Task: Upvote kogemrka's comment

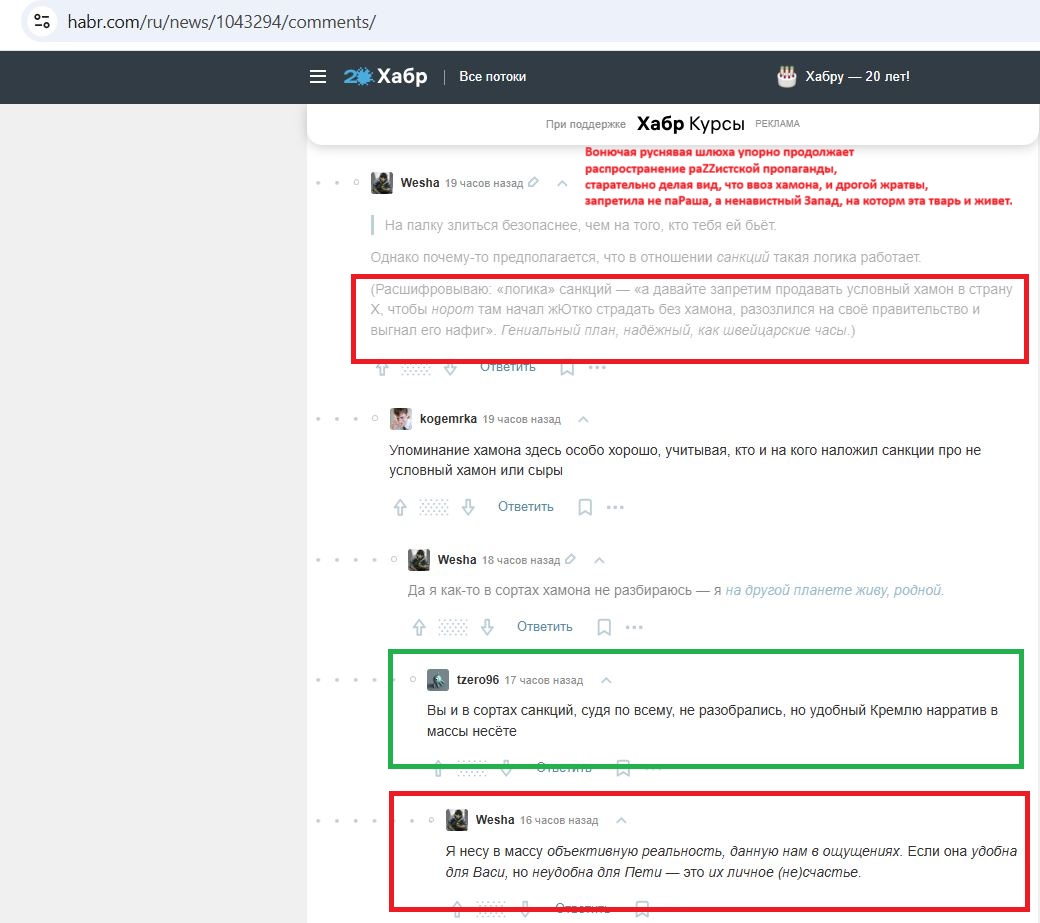Action: click(x=400, y=507)
